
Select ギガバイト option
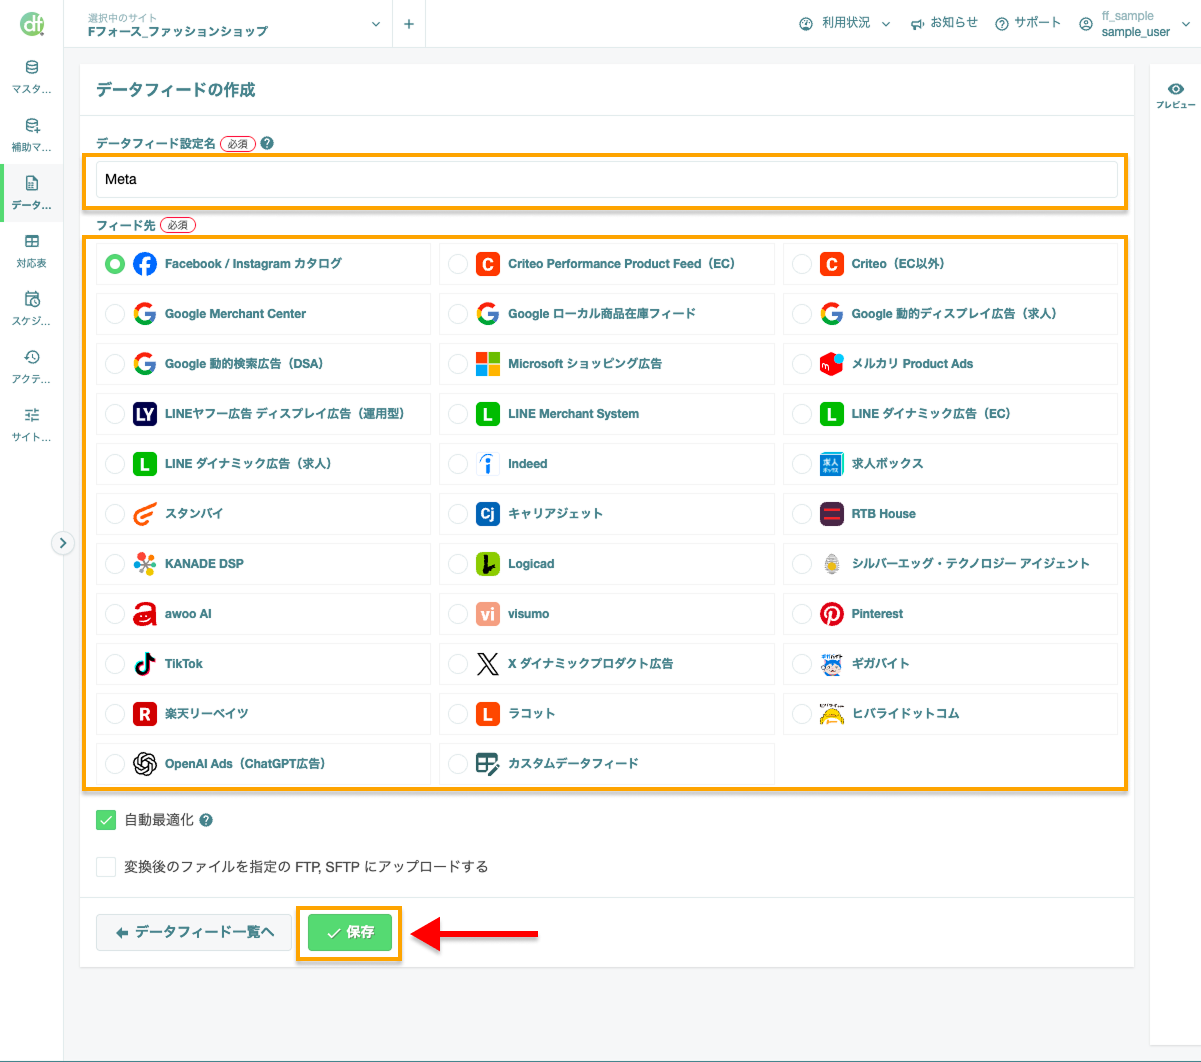(950, 664)
